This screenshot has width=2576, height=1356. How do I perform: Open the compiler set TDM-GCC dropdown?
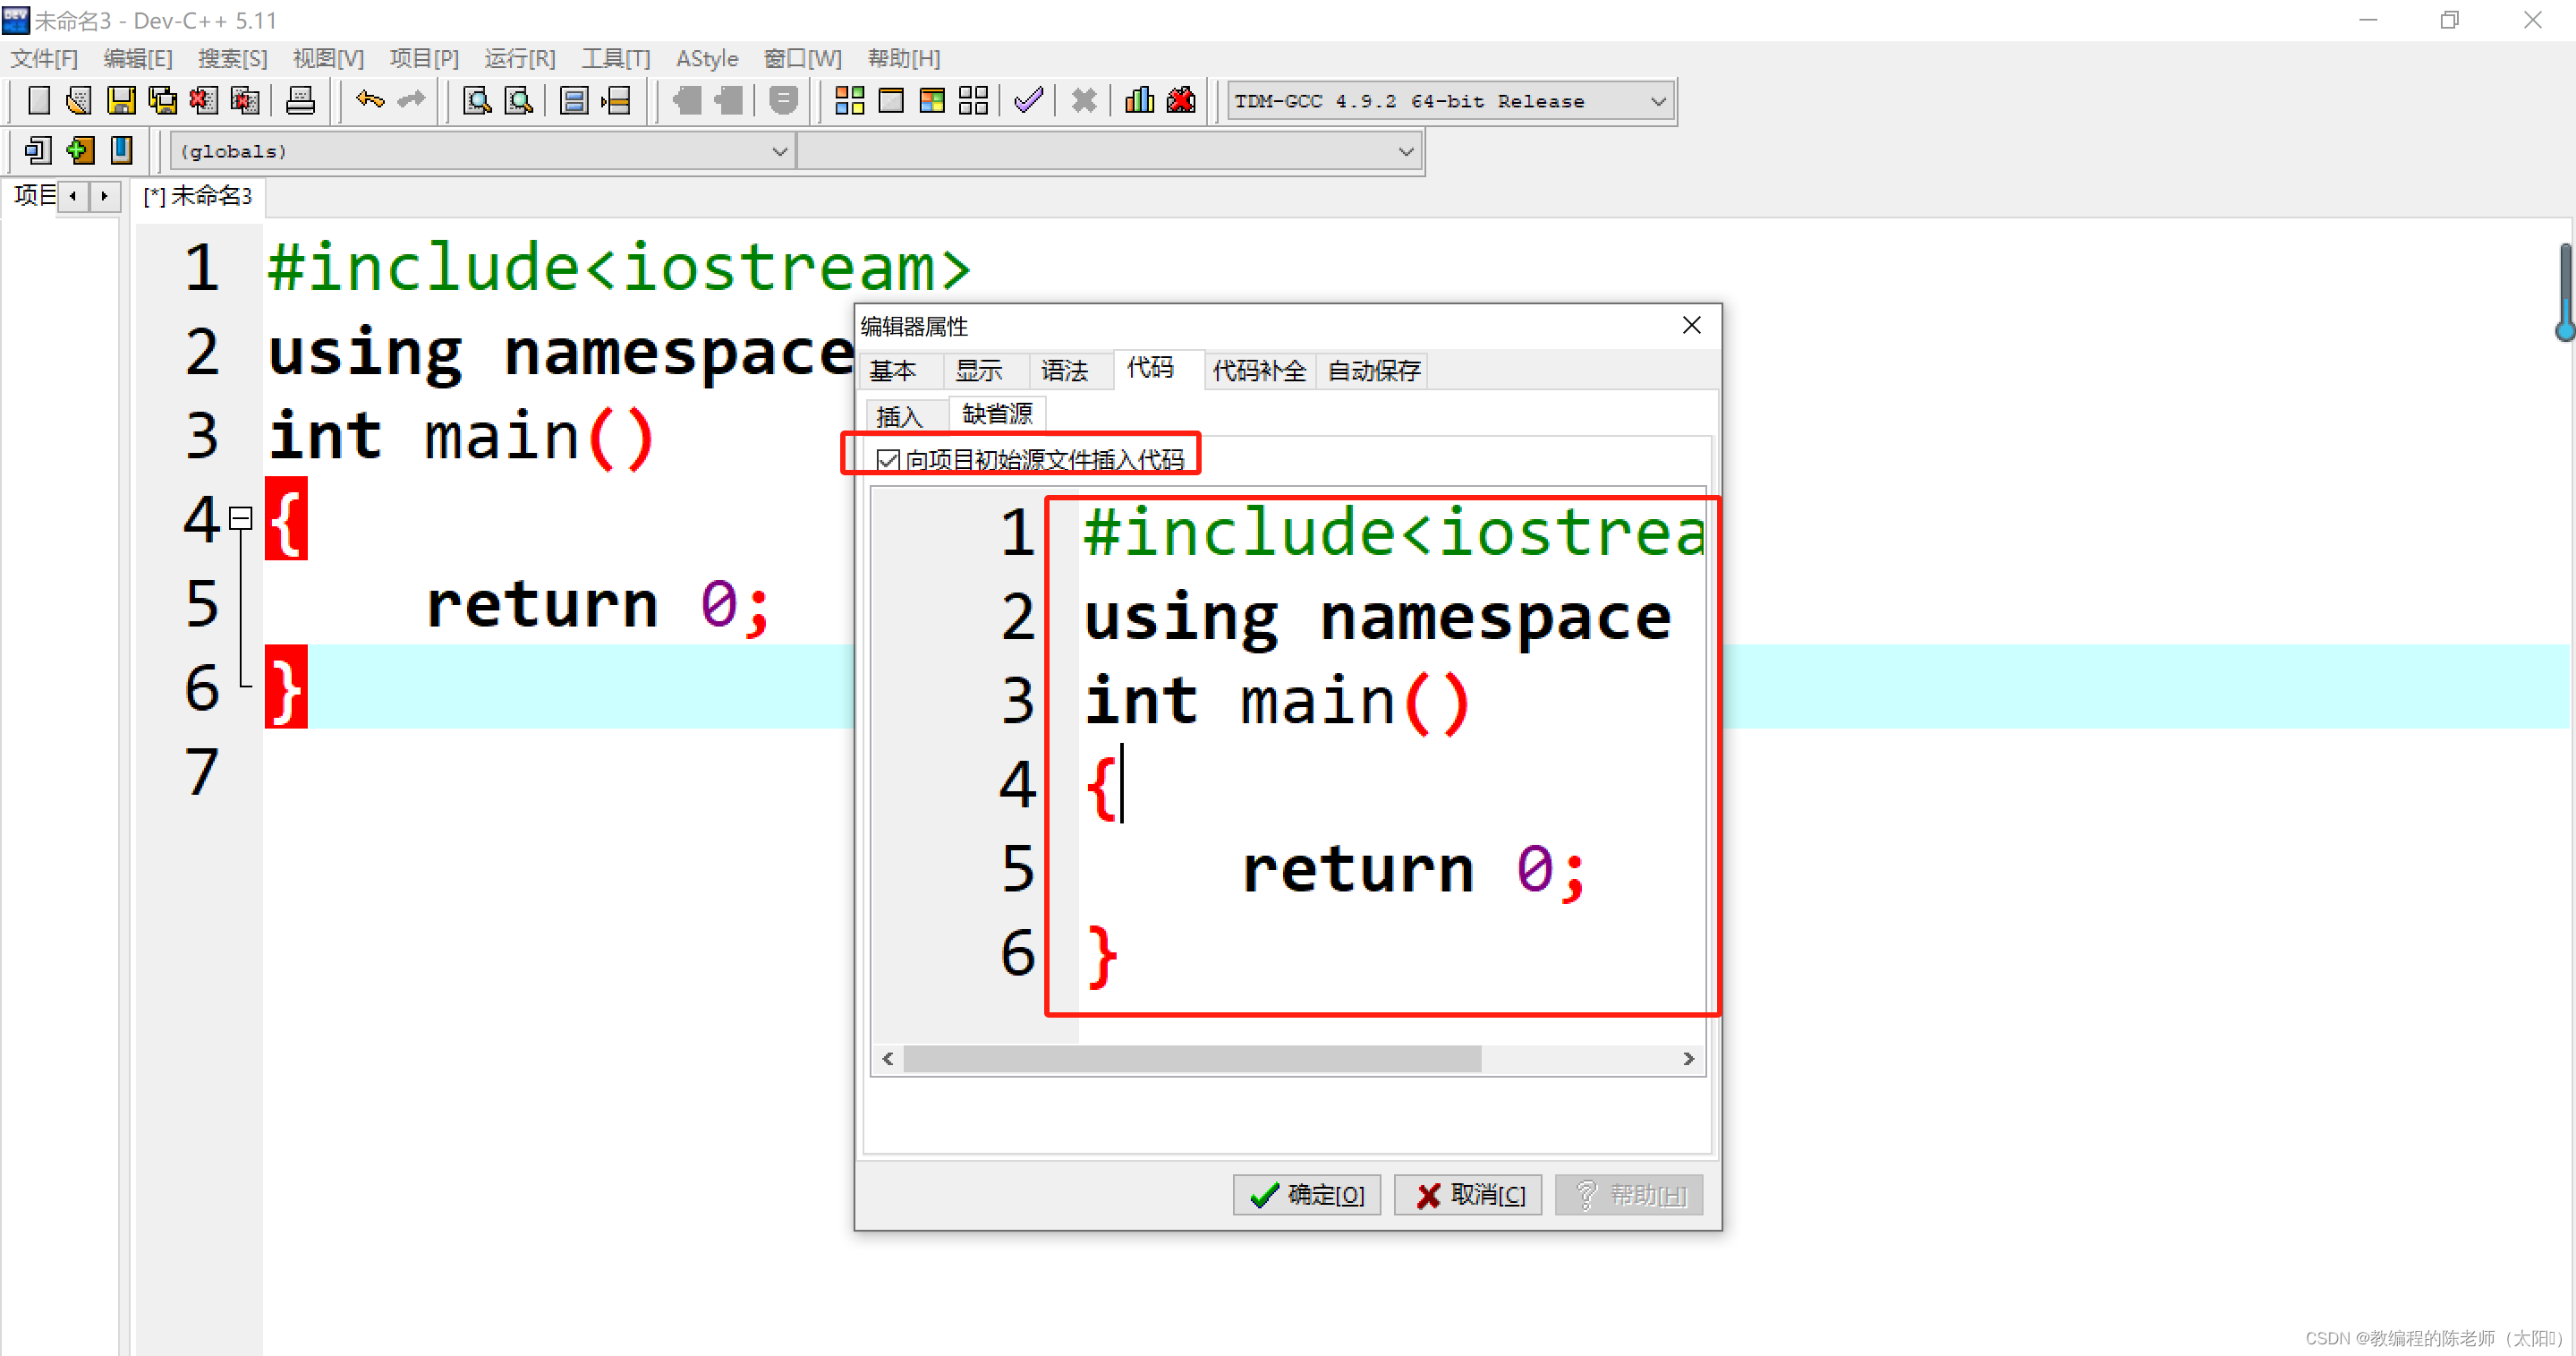tap(1450, 101)
